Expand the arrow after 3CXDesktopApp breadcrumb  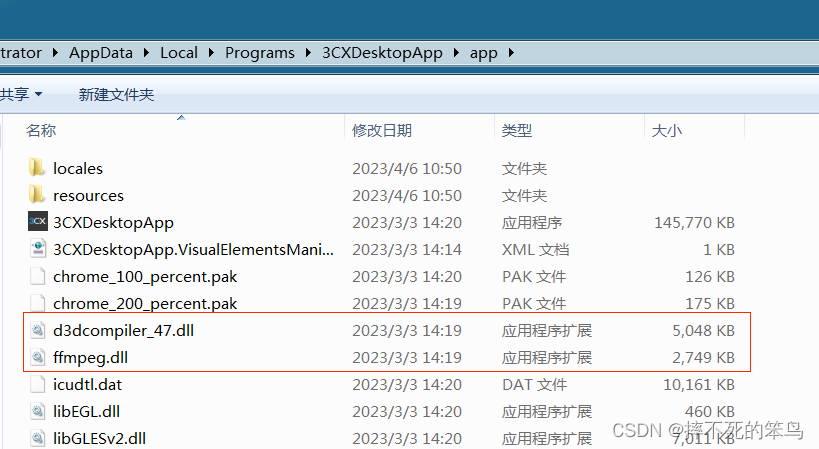(457, 53)
